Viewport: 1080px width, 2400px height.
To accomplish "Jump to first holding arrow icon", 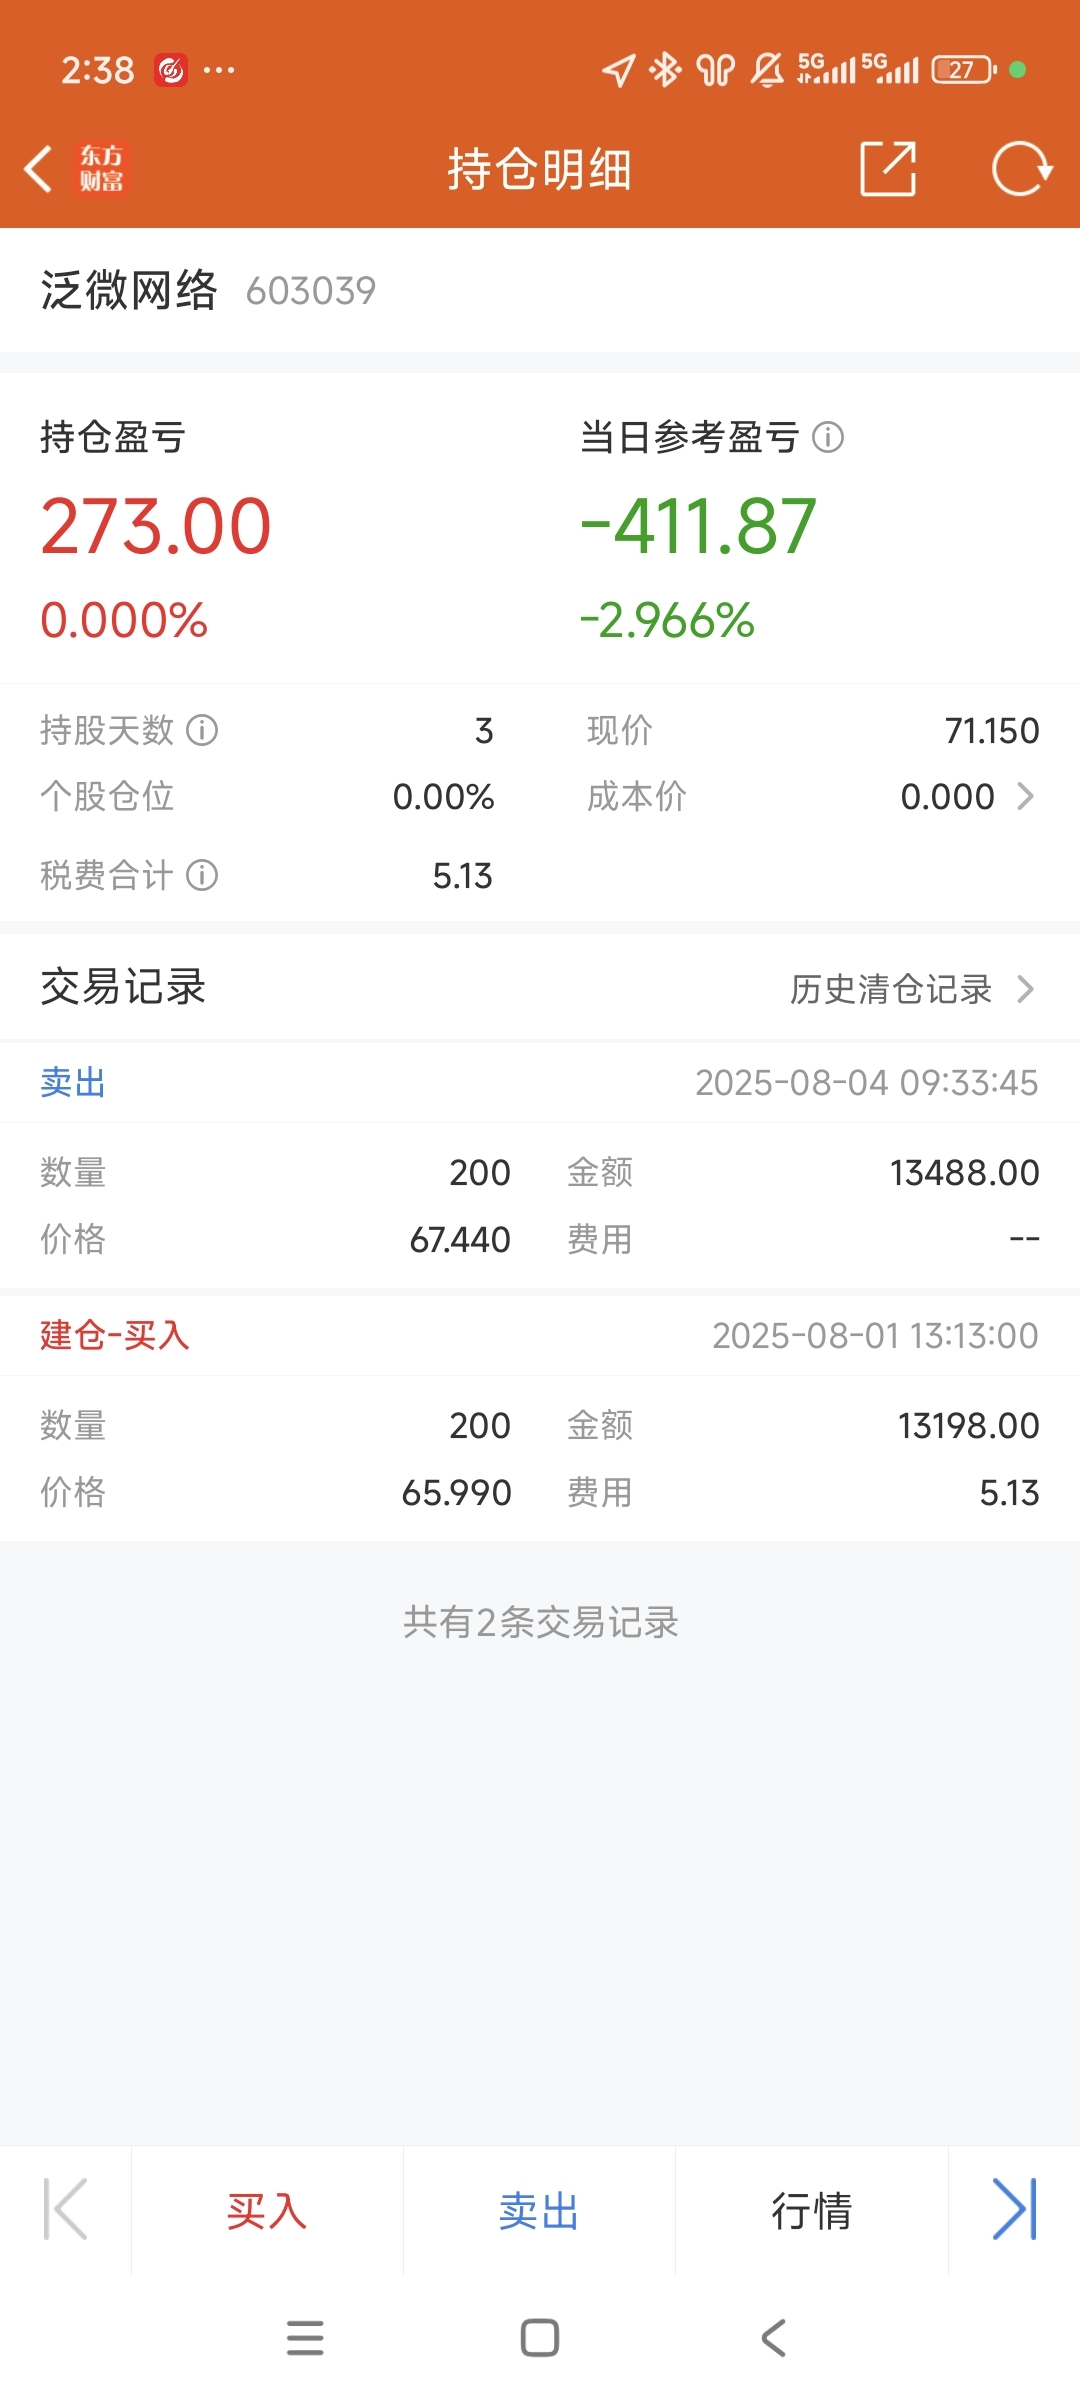I will 66,2210.
